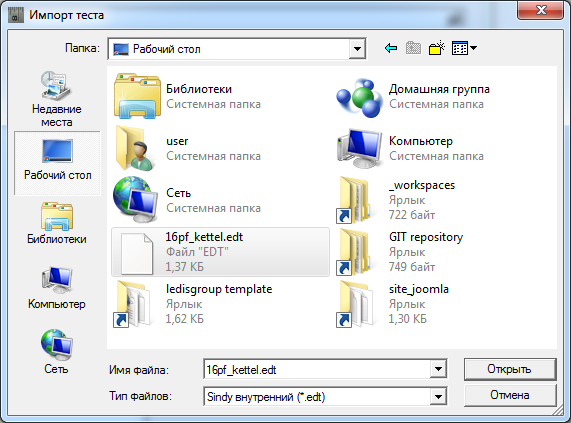Screen dimensions: 571x423
Task: Select Недавние места in the sidebar
Action: 57,99
